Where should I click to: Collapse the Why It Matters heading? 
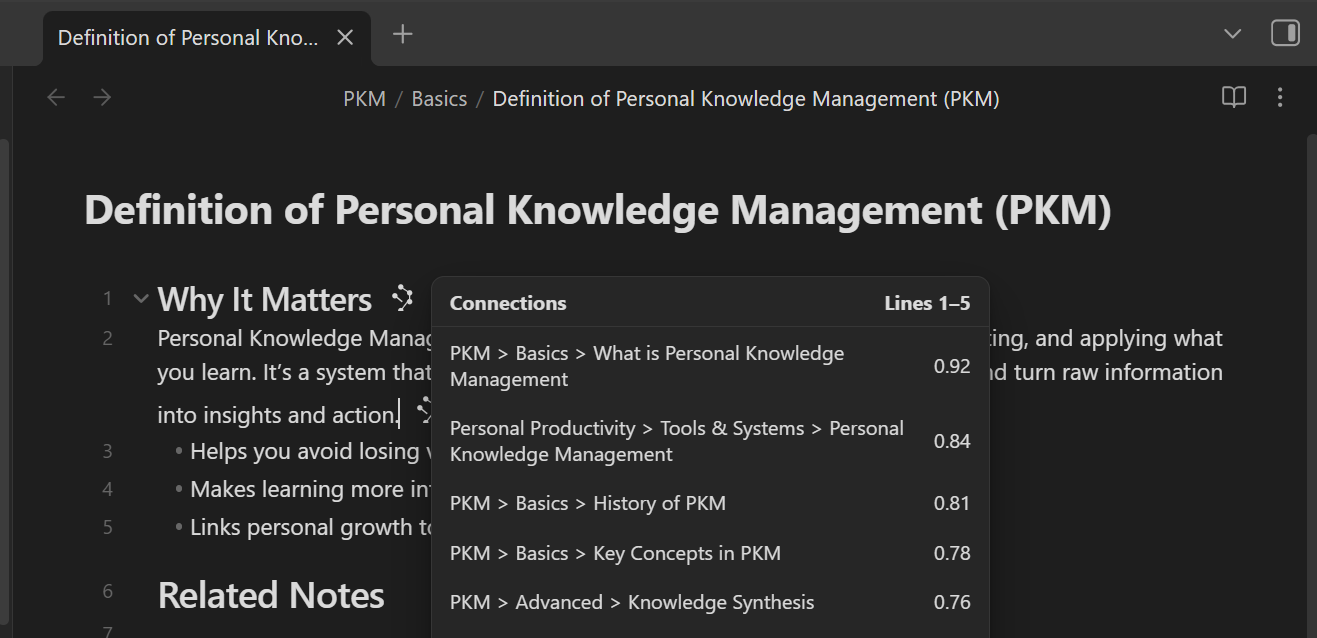pos(141,298)
